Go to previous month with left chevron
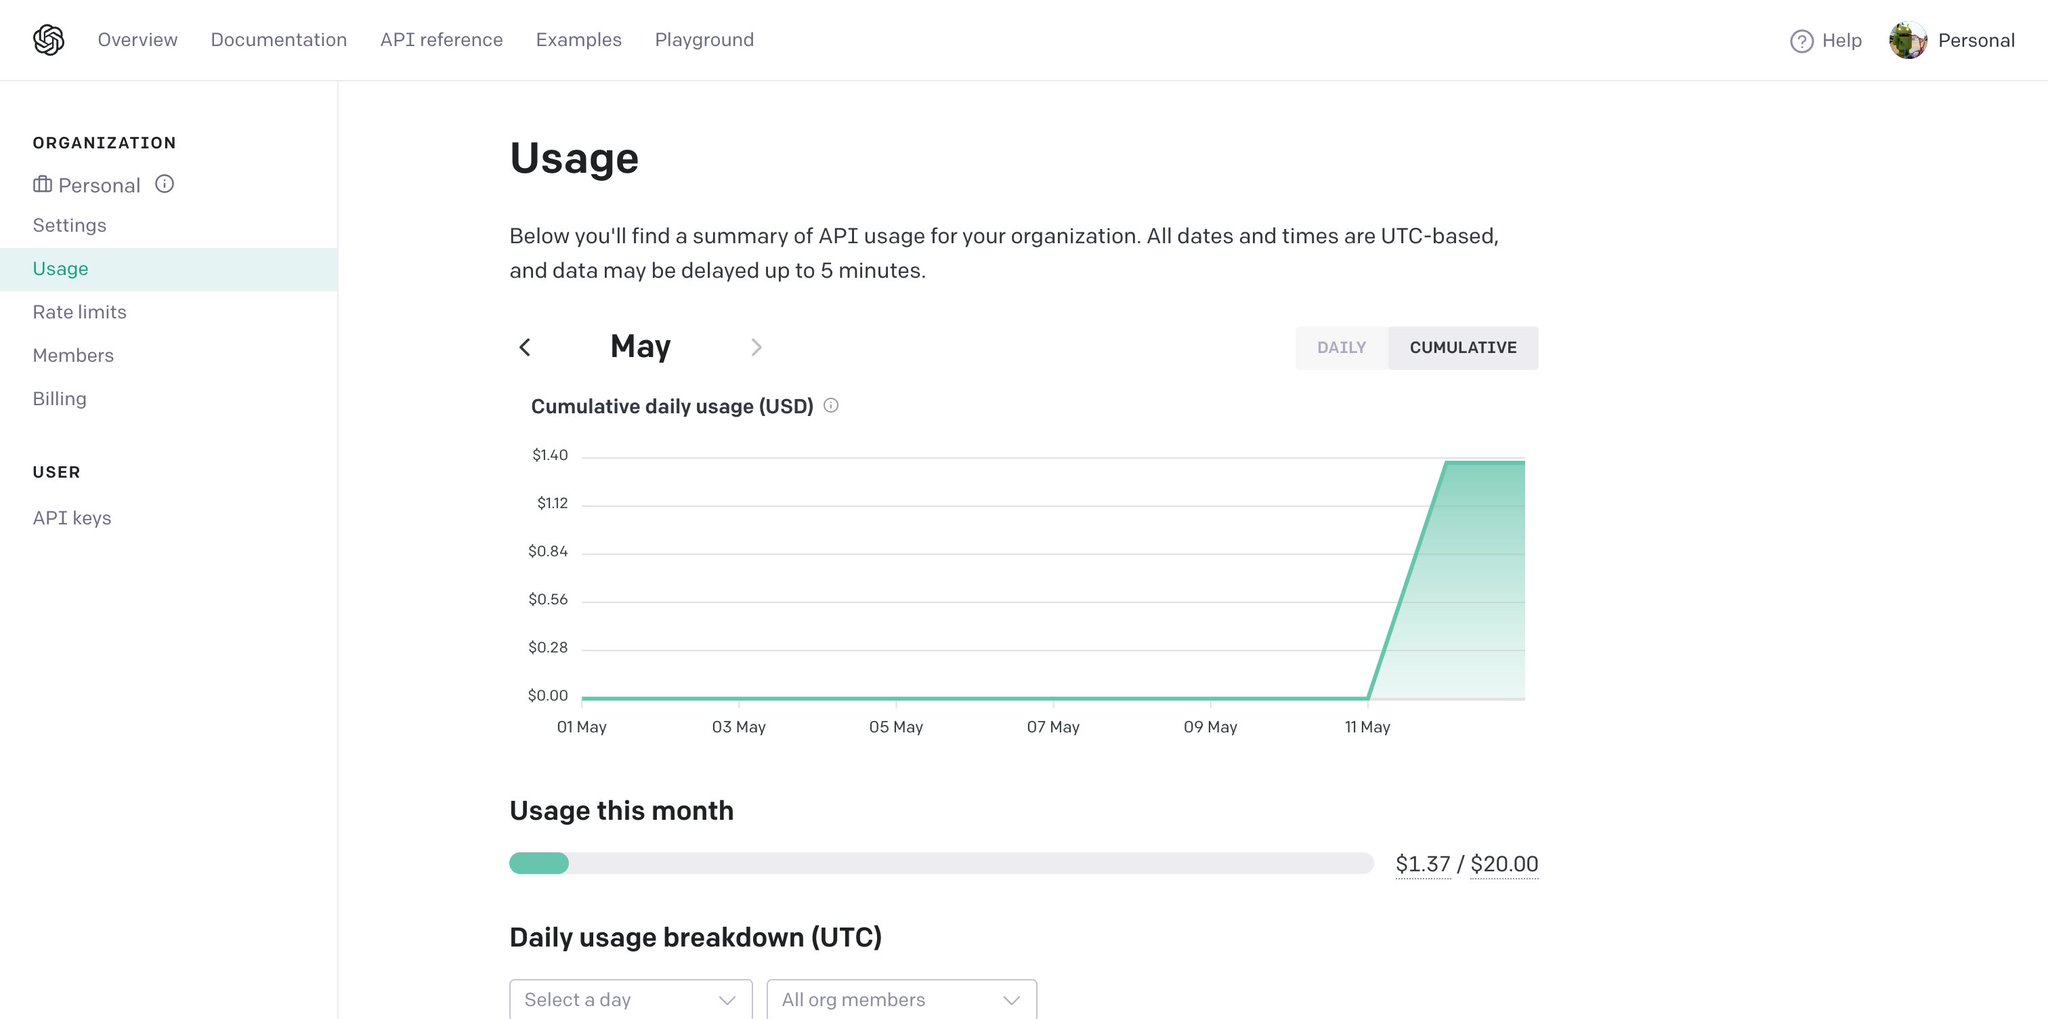The width and height of the screenshot is (2048, 1019). 525,347
